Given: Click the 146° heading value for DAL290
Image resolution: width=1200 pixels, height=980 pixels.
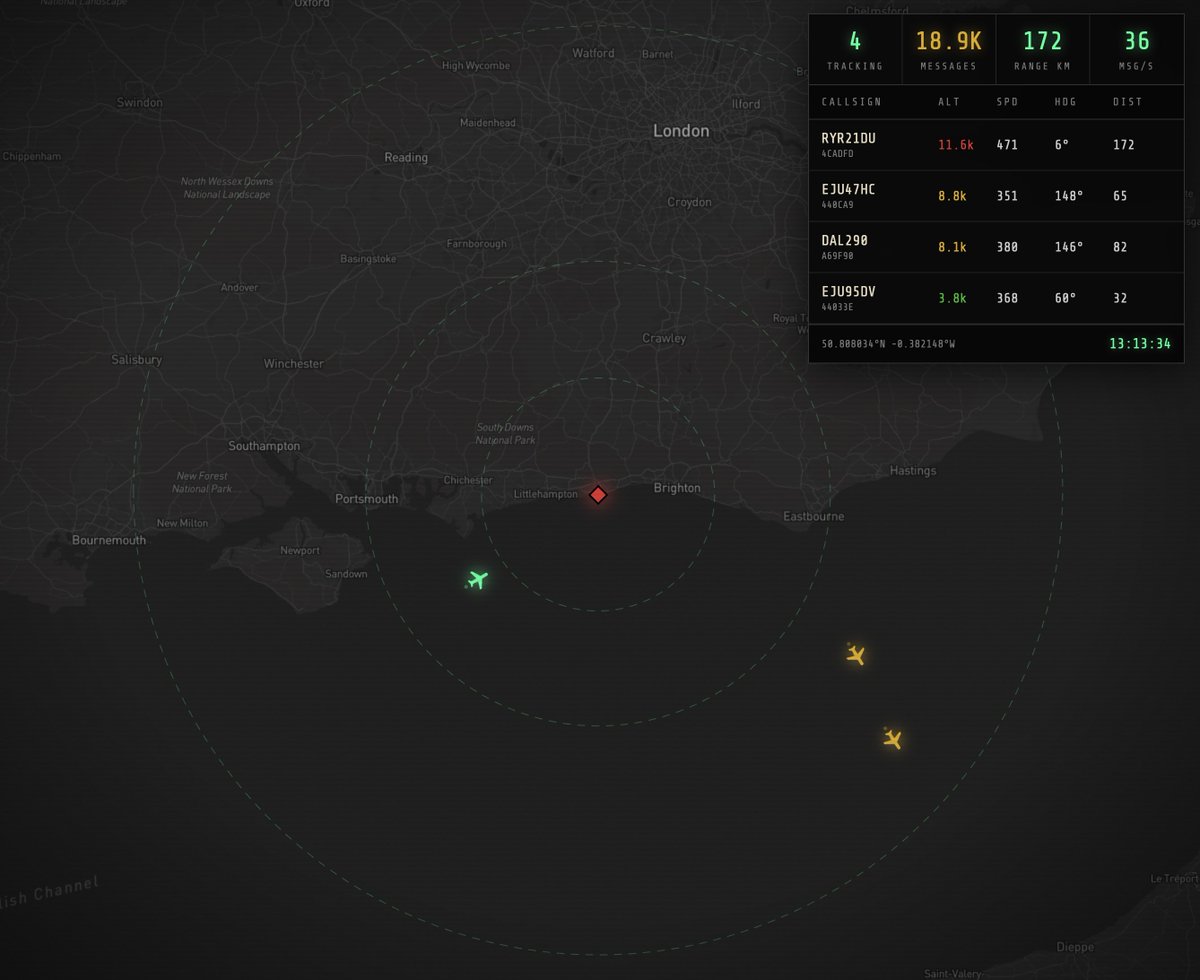Looking at the screenshot, I should pyautogui.click(x=1069, y=247).
